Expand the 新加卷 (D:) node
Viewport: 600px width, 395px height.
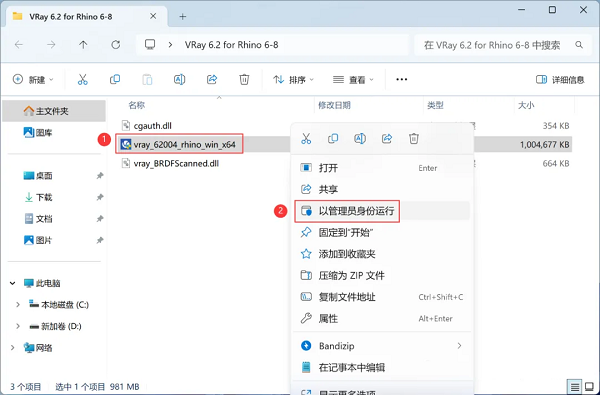(x=18, y=326)
